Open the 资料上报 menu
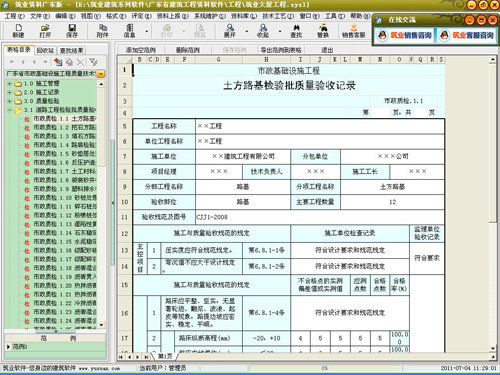 coord(173,16)
